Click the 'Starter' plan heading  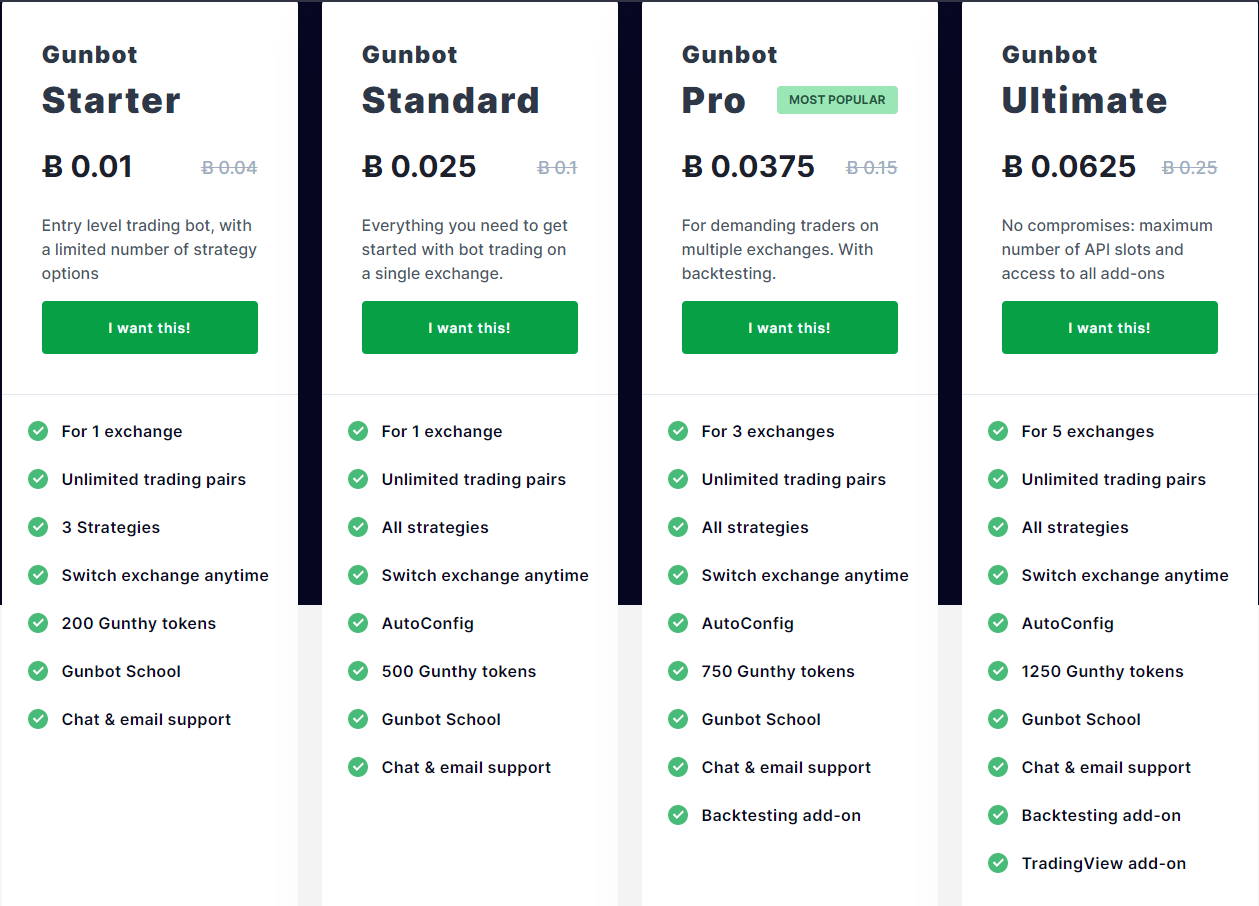(x=111, y=100)
